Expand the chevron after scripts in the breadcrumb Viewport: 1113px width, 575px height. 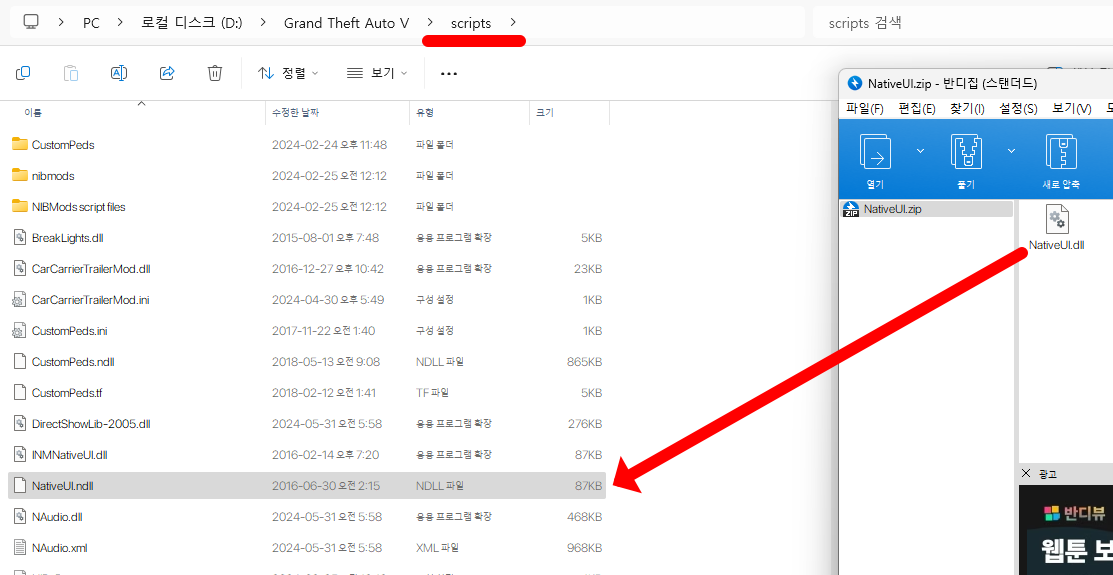[x=513, y=22]
